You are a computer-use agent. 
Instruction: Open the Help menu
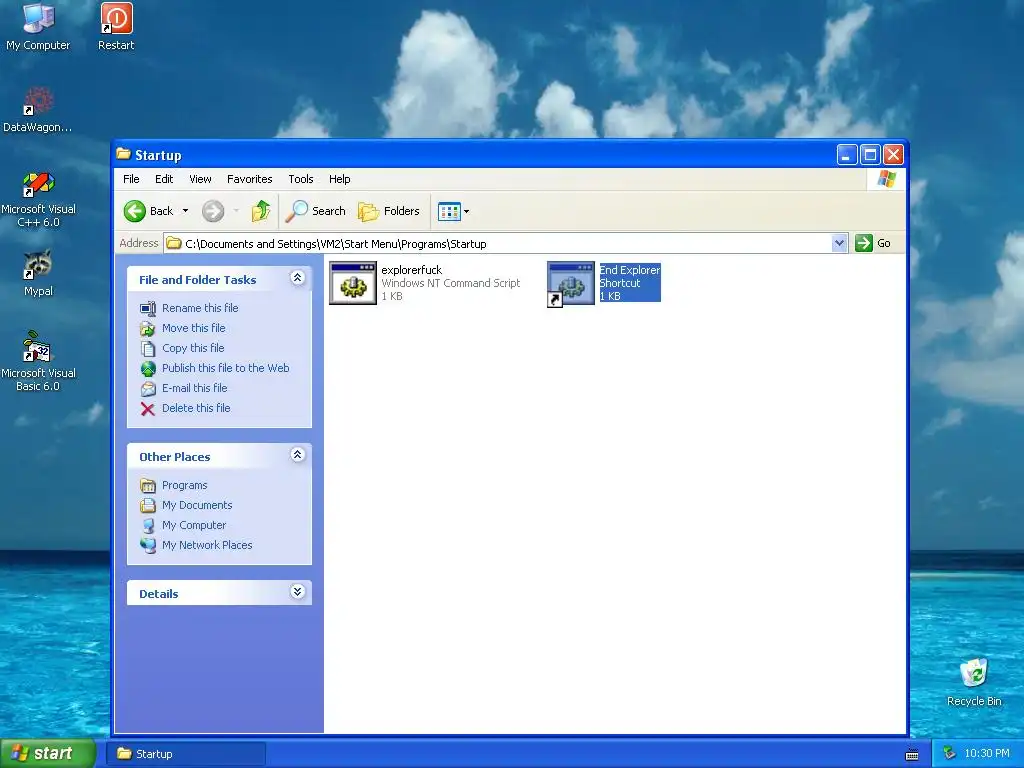coord(340,179)
